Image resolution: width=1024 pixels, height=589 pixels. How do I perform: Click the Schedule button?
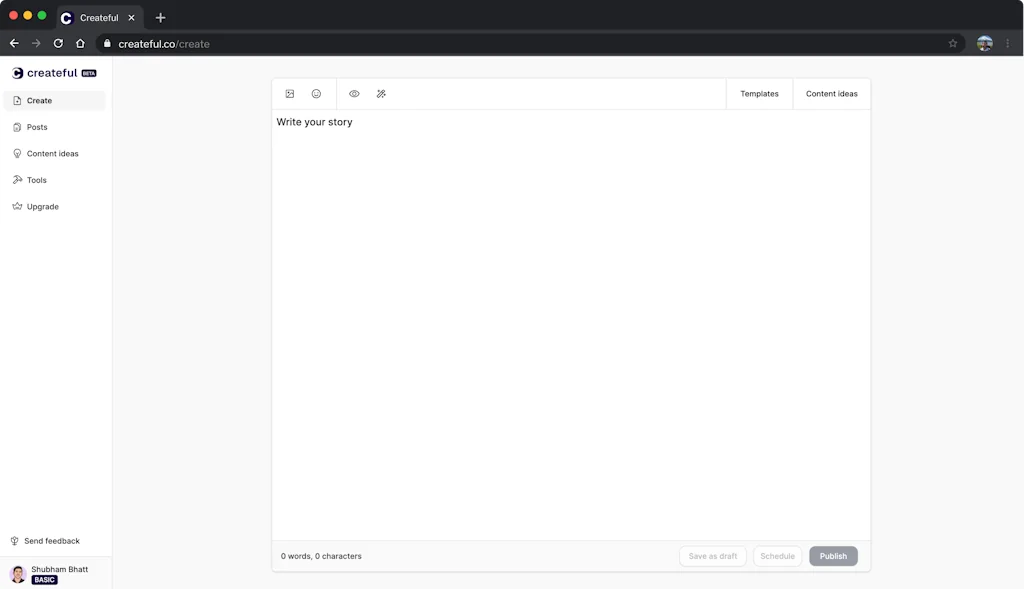coord(777,556)
